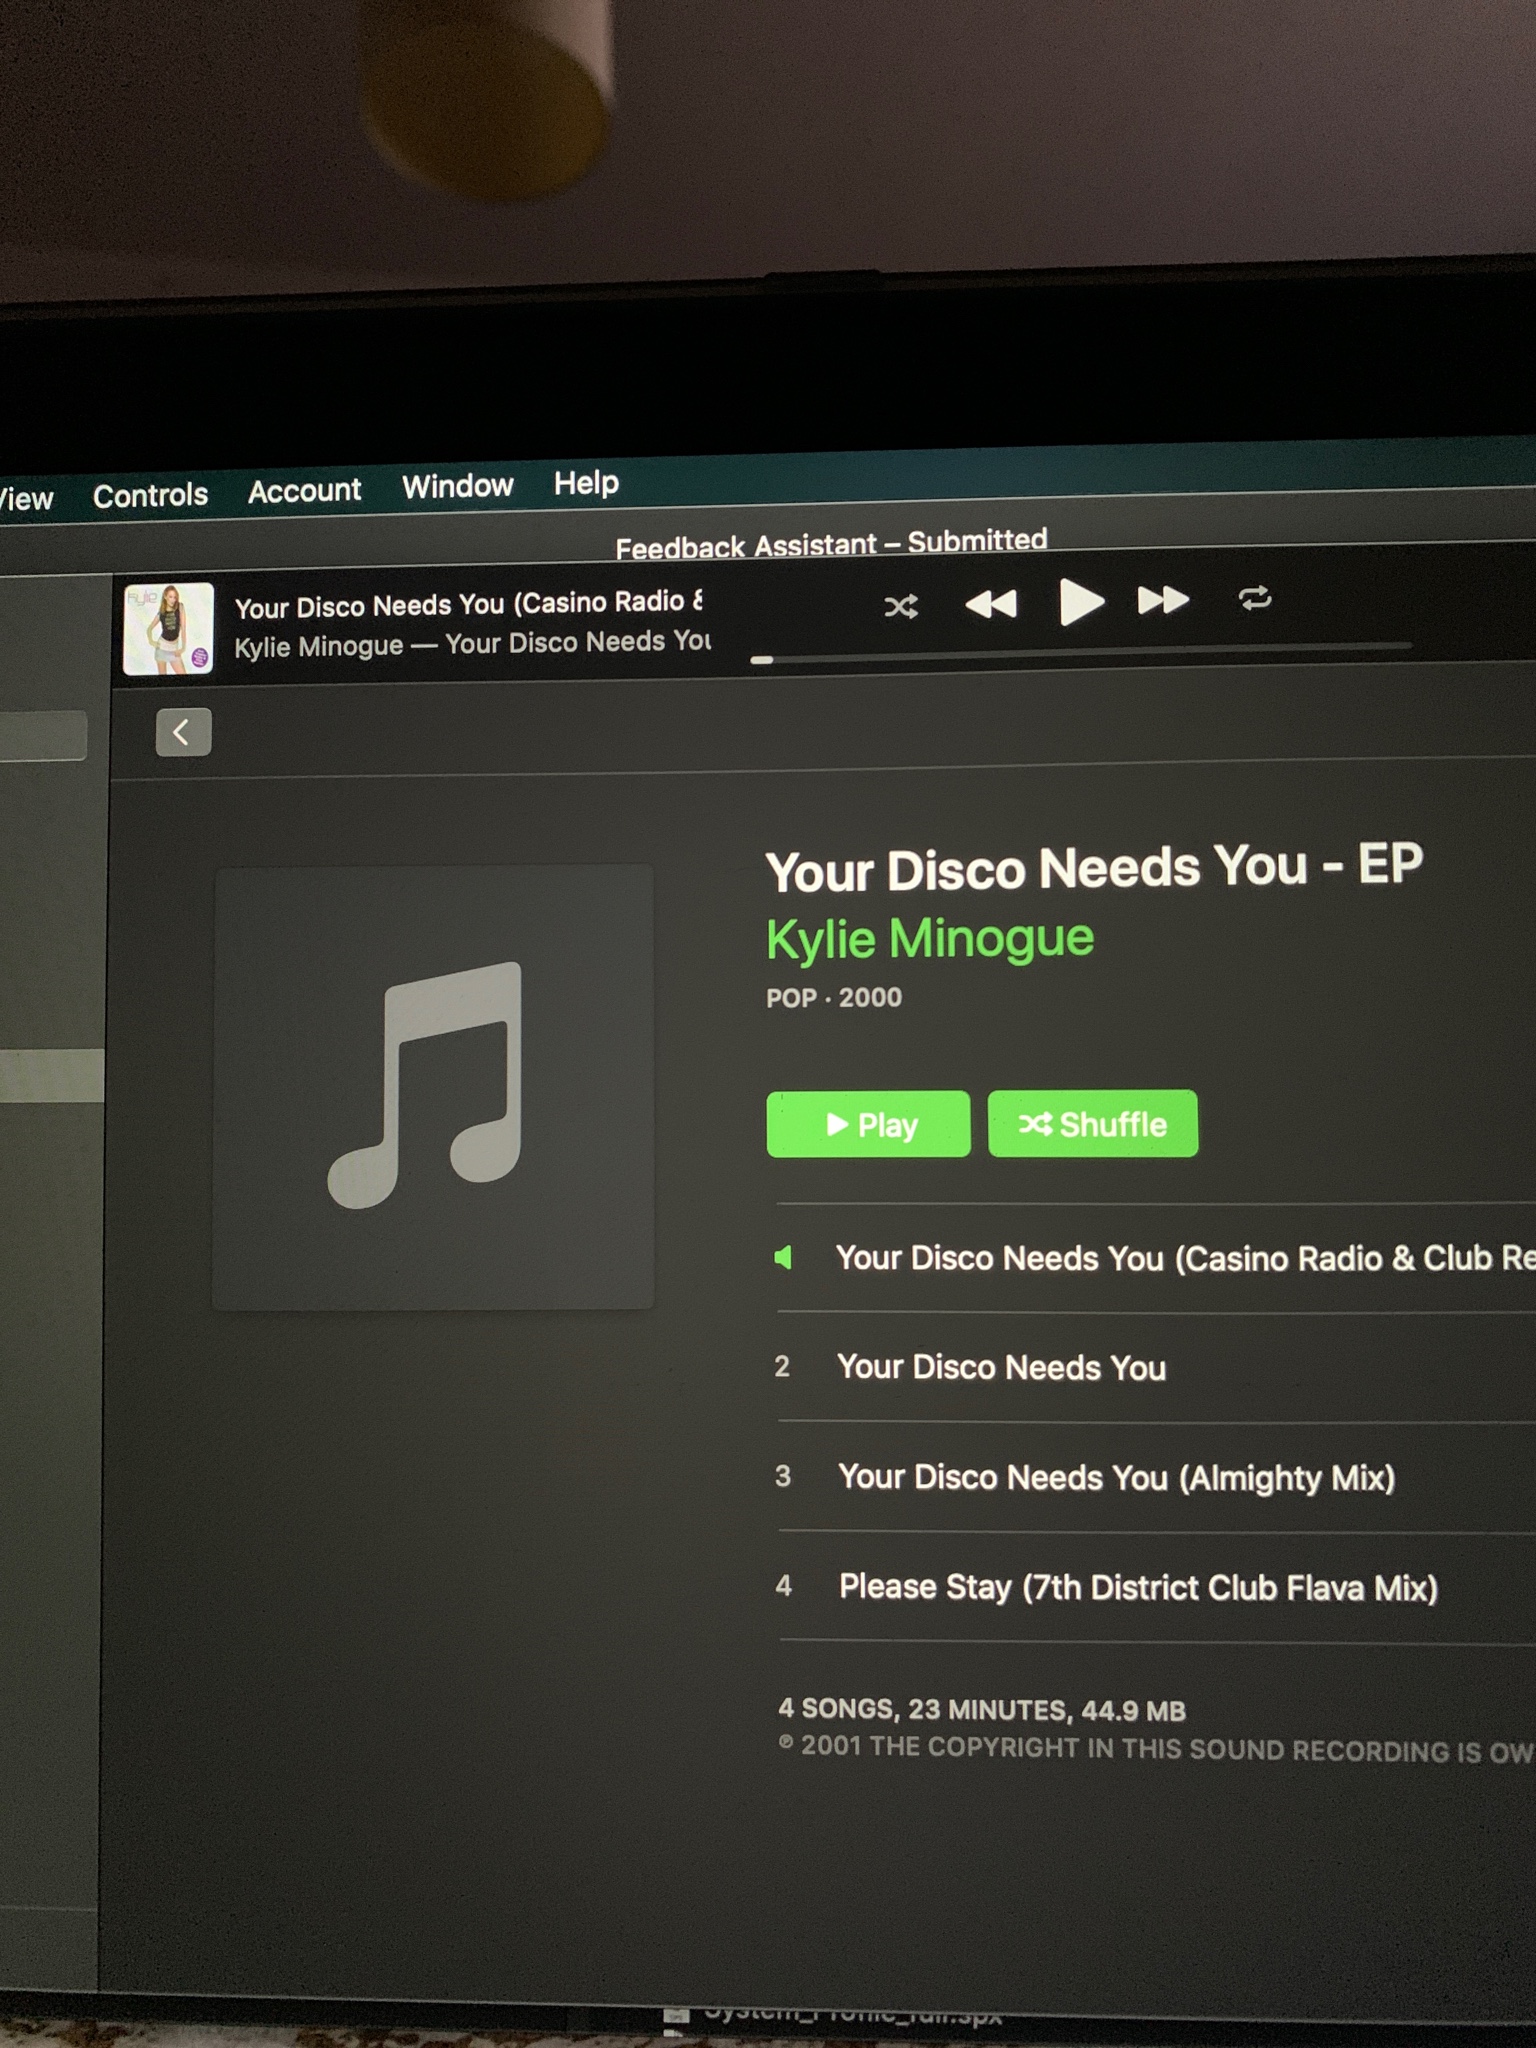Open the Window menu

tap(458, 486)
